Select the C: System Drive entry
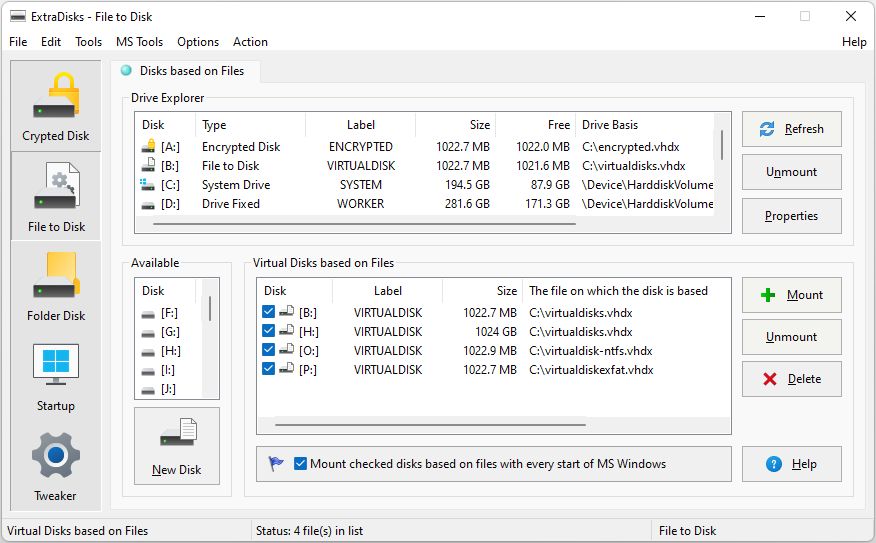Viewport: 876px width, 543px height. (x=240, y=185)
